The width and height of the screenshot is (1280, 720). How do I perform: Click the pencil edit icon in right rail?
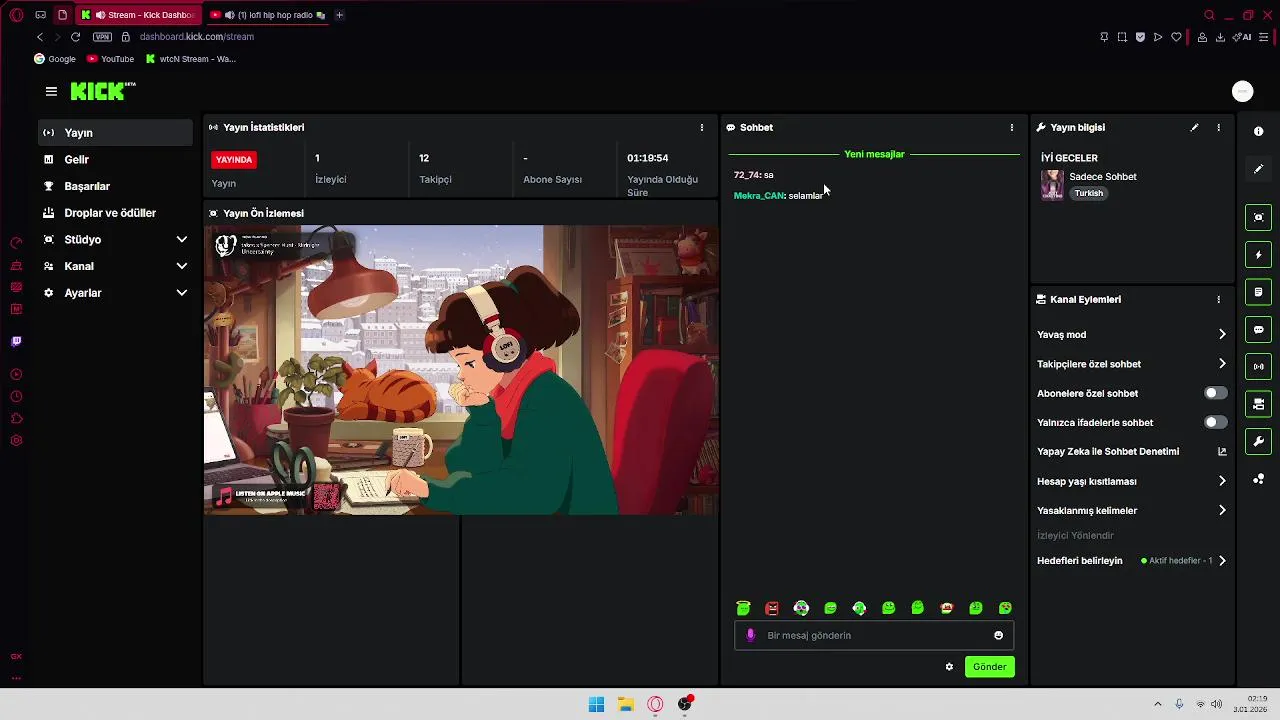pos(1258,169)
